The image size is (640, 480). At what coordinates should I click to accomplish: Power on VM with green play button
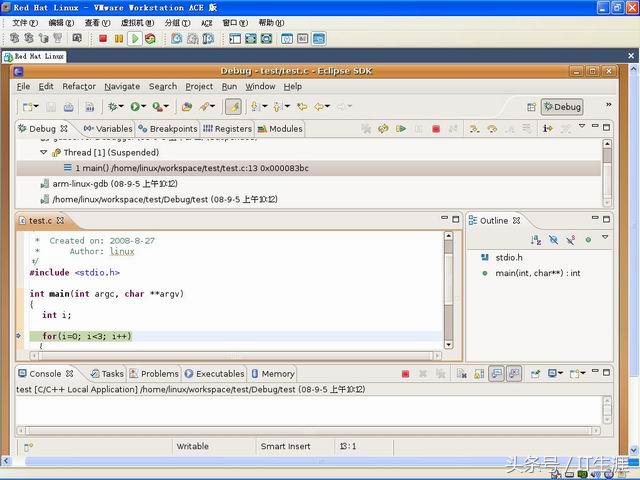135,39
